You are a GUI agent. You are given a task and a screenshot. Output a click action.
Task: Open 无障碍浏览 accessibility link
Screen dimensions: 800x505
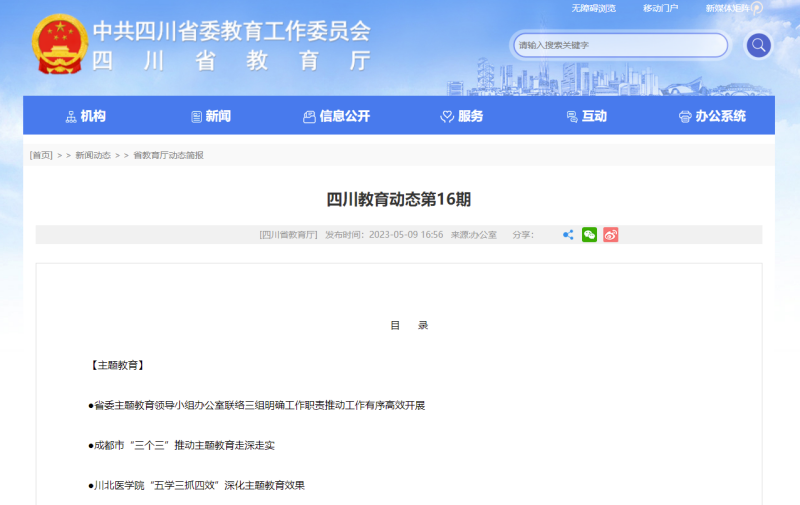[593, 8]
